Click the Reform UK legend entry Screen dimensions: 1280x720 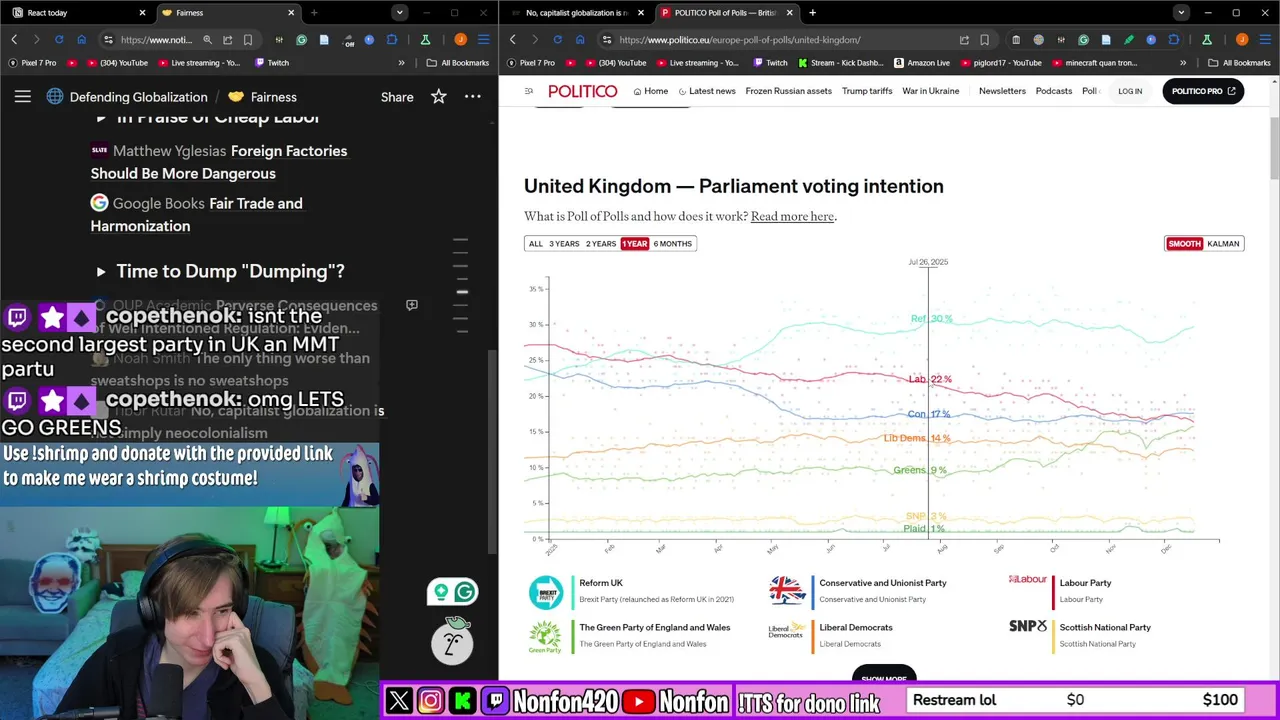tap(632, 591)
